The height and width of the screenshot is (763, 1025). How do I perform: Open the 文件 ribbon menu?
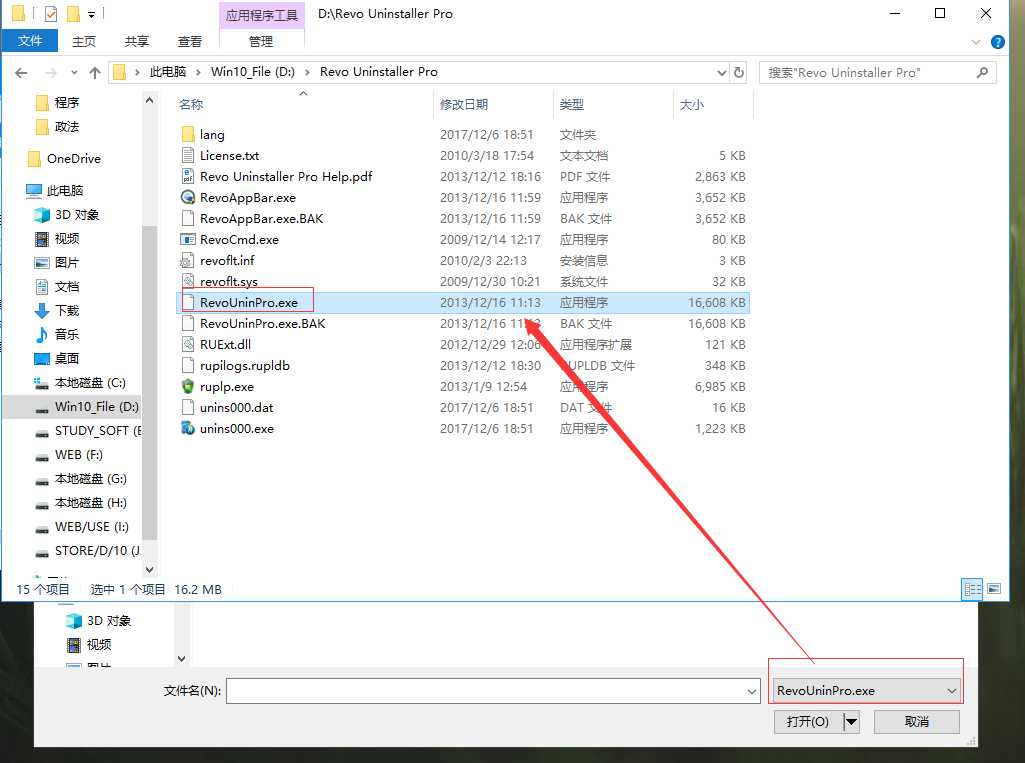pyautogui.click(x=30, y=41)
